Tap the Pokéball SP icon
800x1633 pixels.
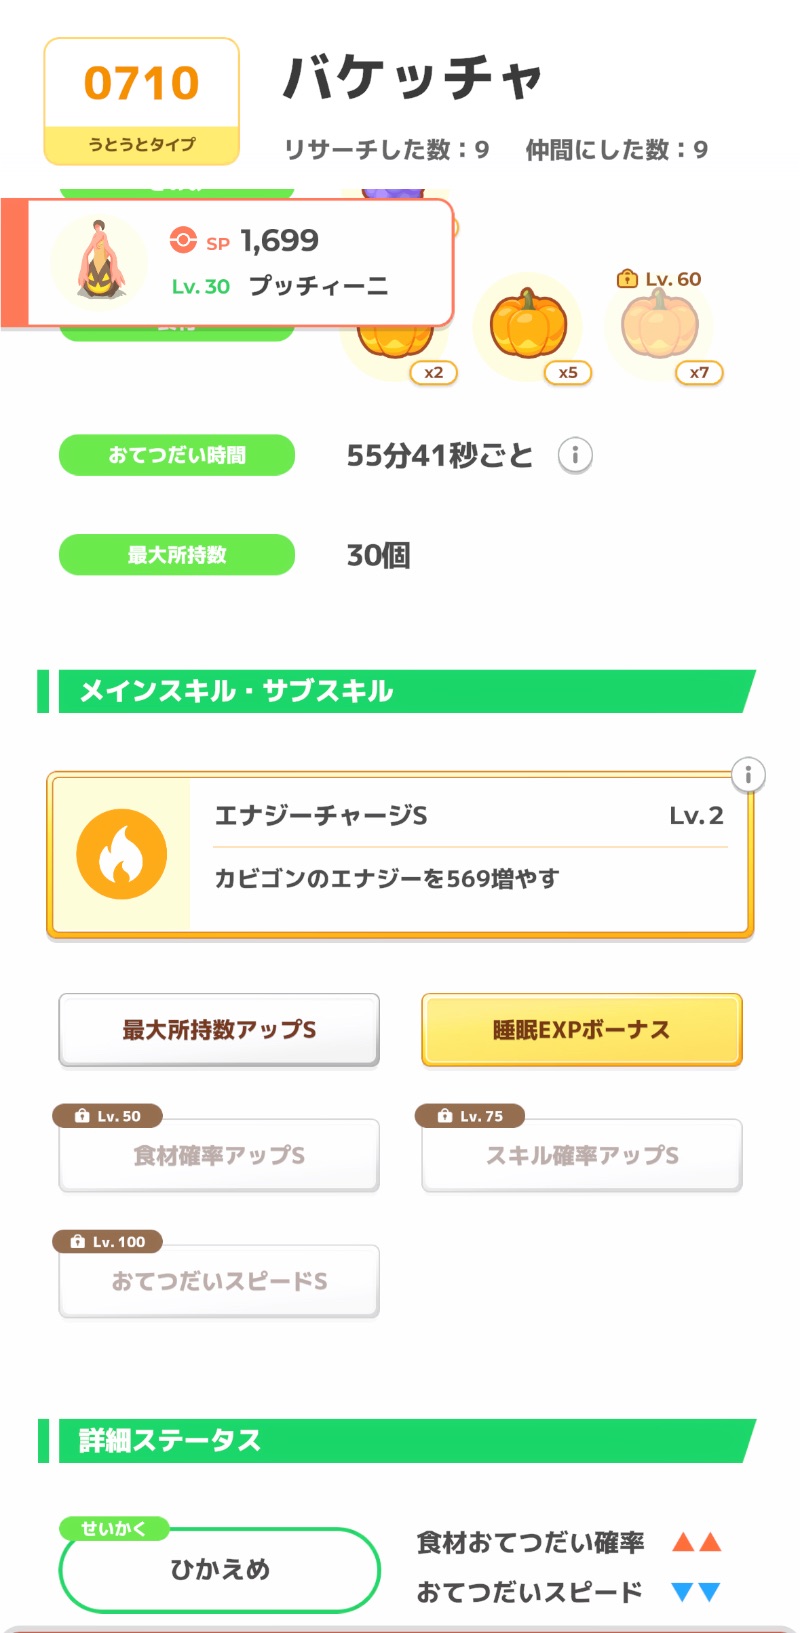[x=183, y=240]
